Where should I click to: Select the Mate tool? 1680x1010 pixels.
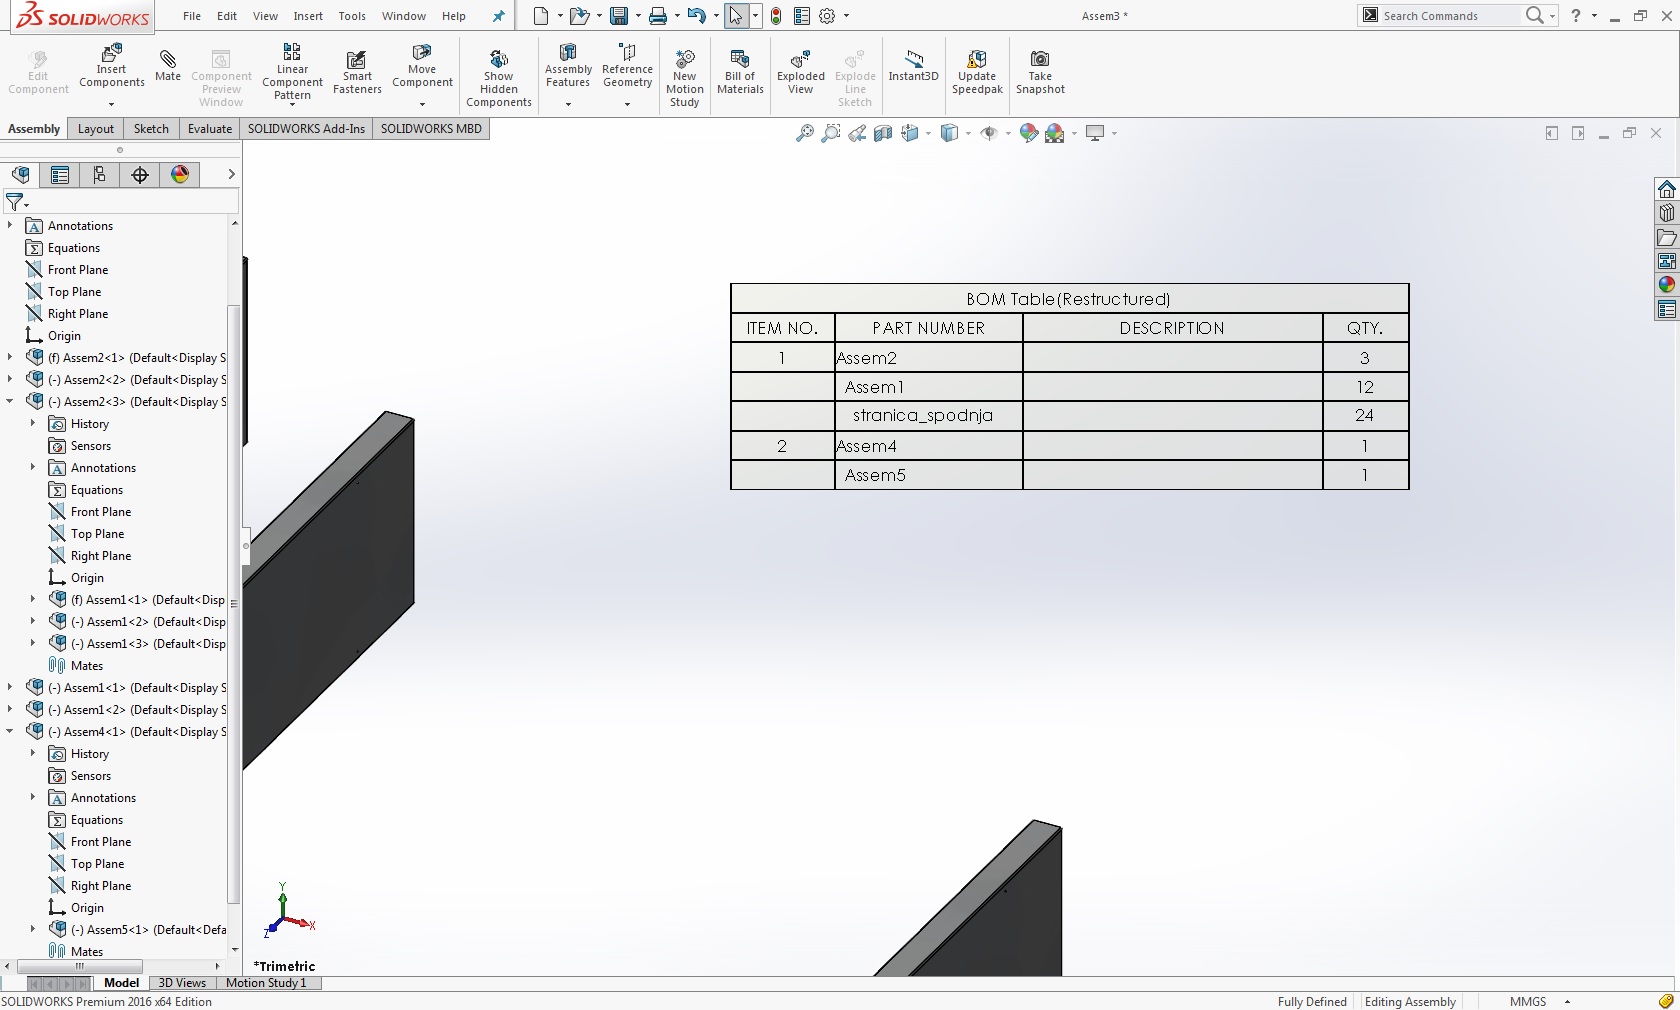(168, 64)
